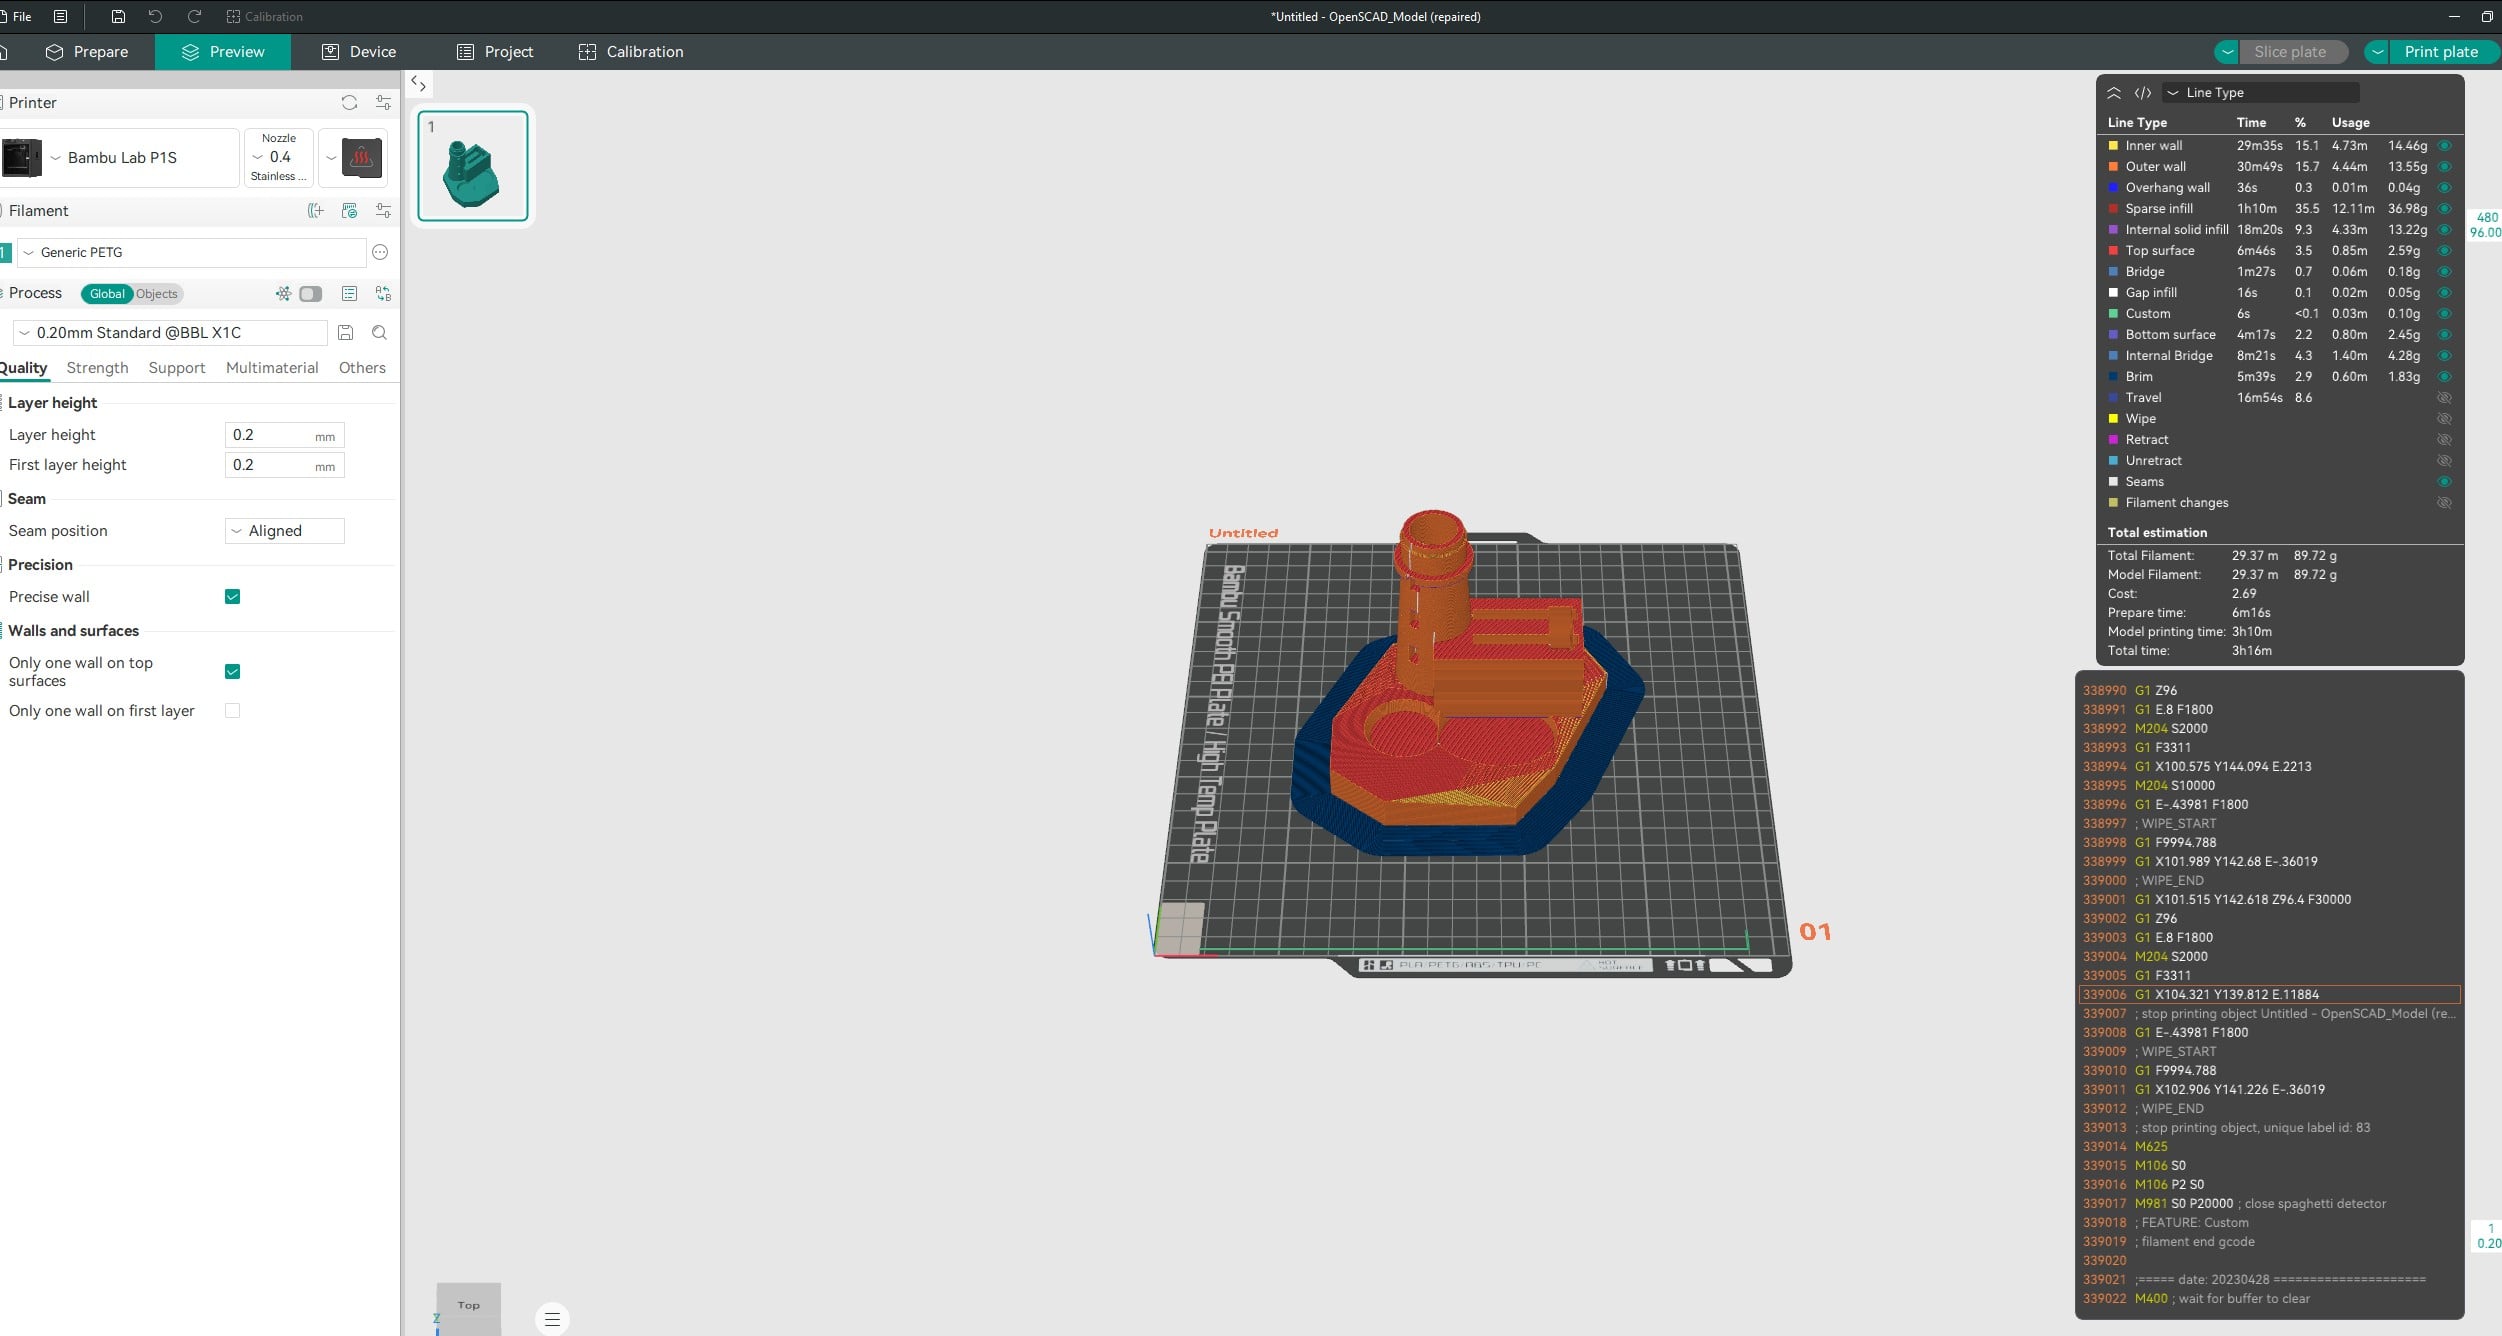Viewport: 2502px width, 1336px height.
Task: Hide Sparse infill lines with eye icon
Action: pyautogui.click(x=2444, y=208)
